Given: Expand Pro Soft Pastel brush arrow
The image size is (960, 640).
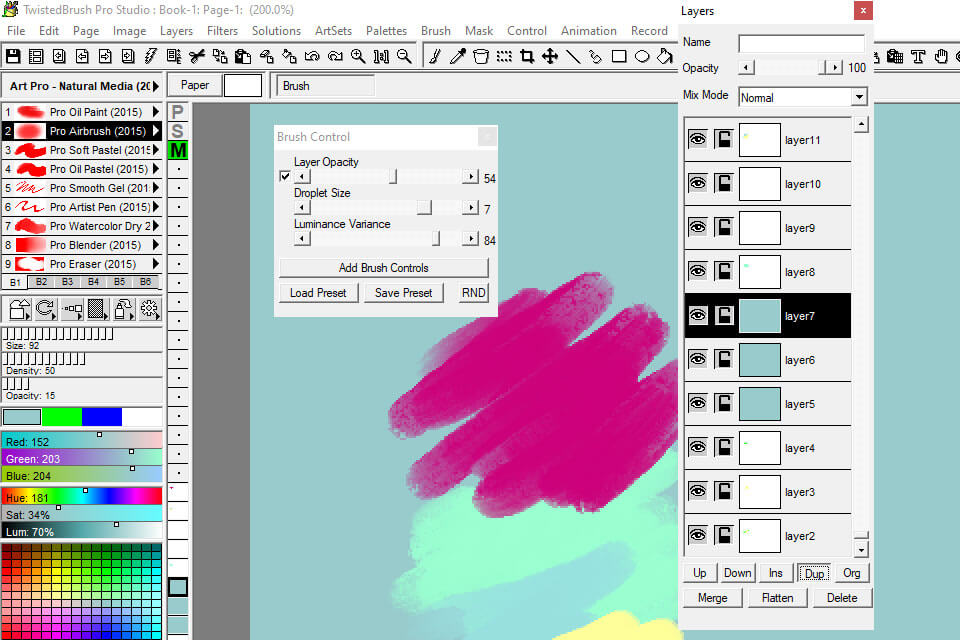Looking at the screenshot, I should point(156,150).
